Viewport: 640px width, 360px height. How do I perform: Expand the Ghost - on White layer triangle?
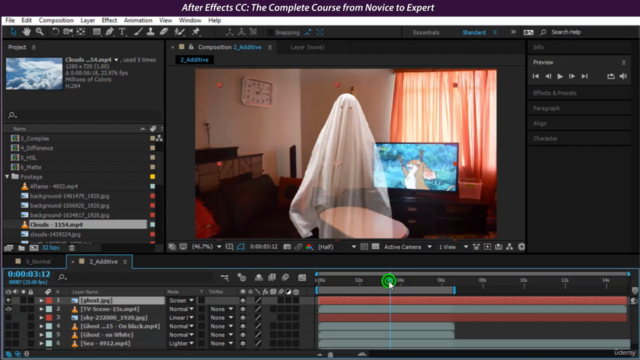pos(41,335)
